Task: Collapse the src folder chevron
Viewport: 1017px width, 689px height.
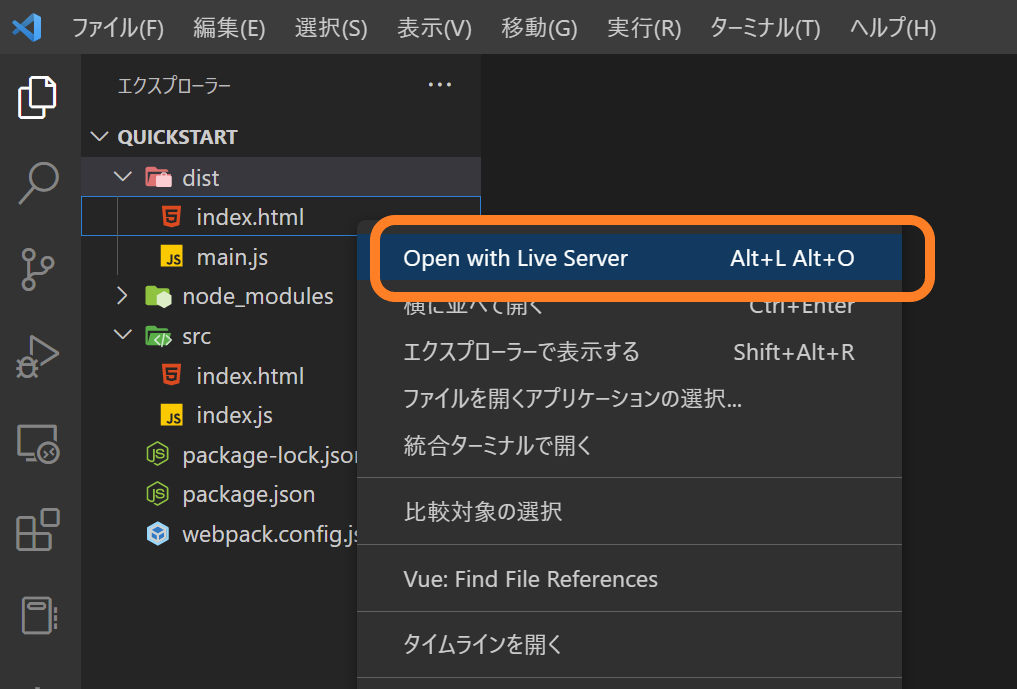Action: (123, 335)
